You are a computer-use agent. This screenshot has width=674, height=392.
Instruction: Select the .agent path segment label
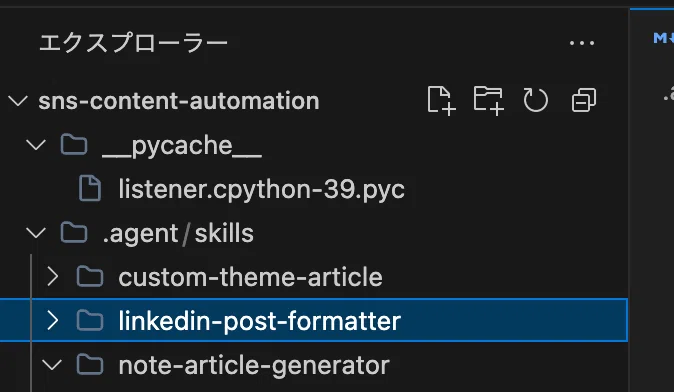pos(141,234)
